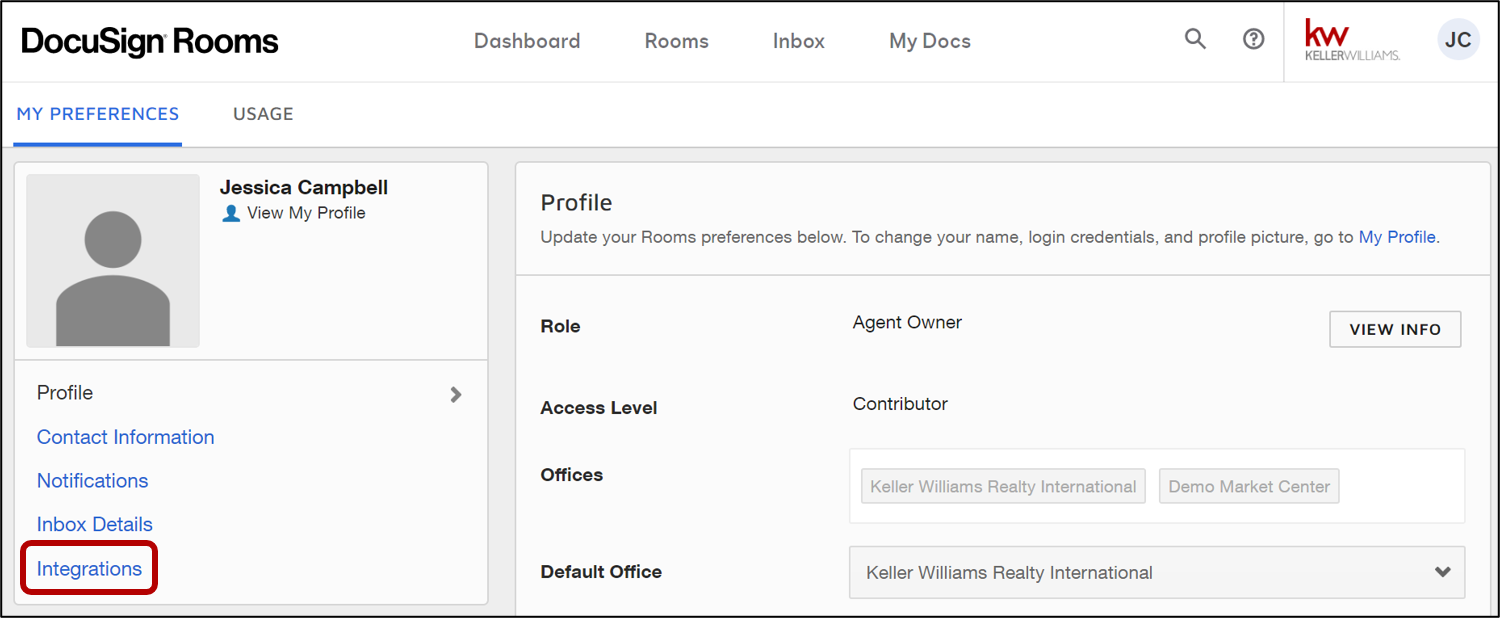The height and width of the screenshot is (618, 1500).
Task: Click the Keller Williams Realty International office tag
Action: pos(1003,487)
